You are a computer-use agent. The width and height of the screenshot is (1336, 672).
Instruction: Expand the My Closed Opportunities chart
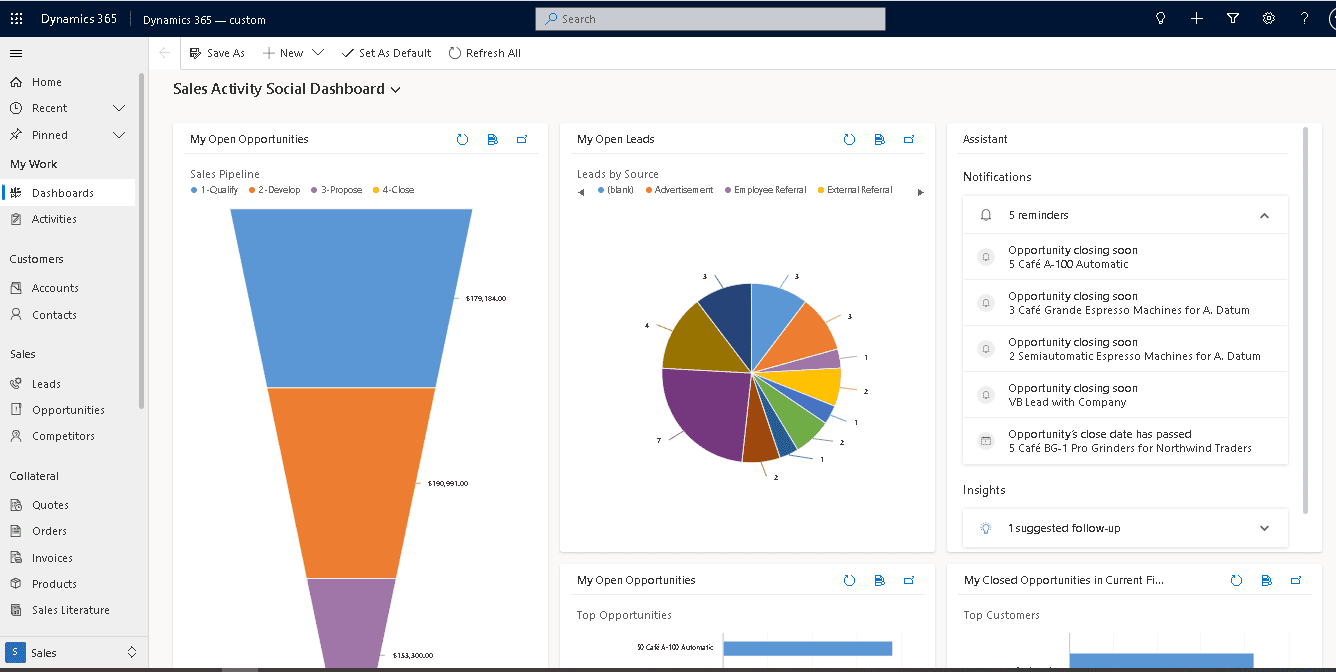(x=1296, y=580)
